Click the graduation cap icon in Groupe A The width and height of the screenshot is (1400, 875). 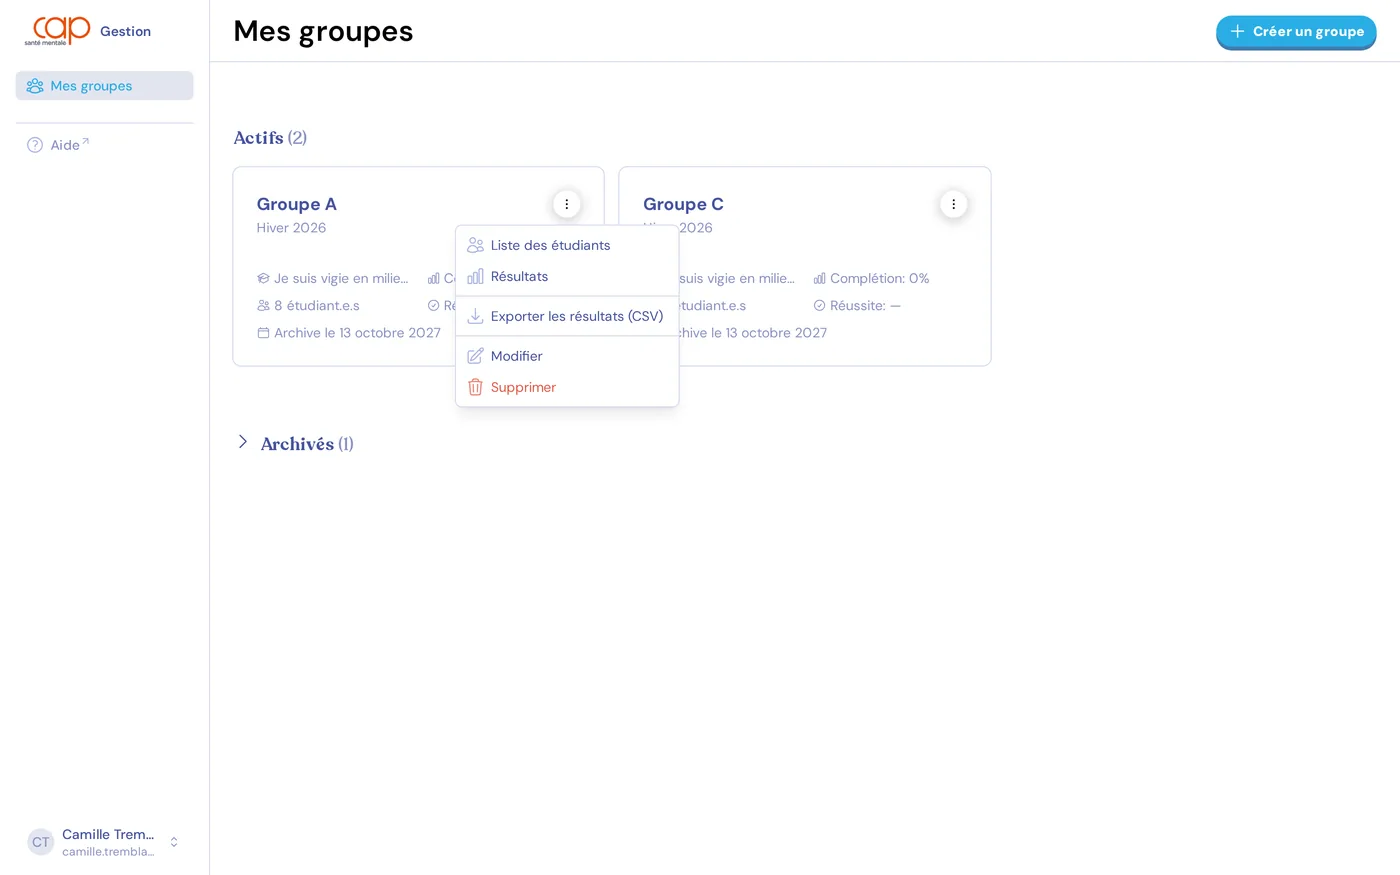pos(263,279)
